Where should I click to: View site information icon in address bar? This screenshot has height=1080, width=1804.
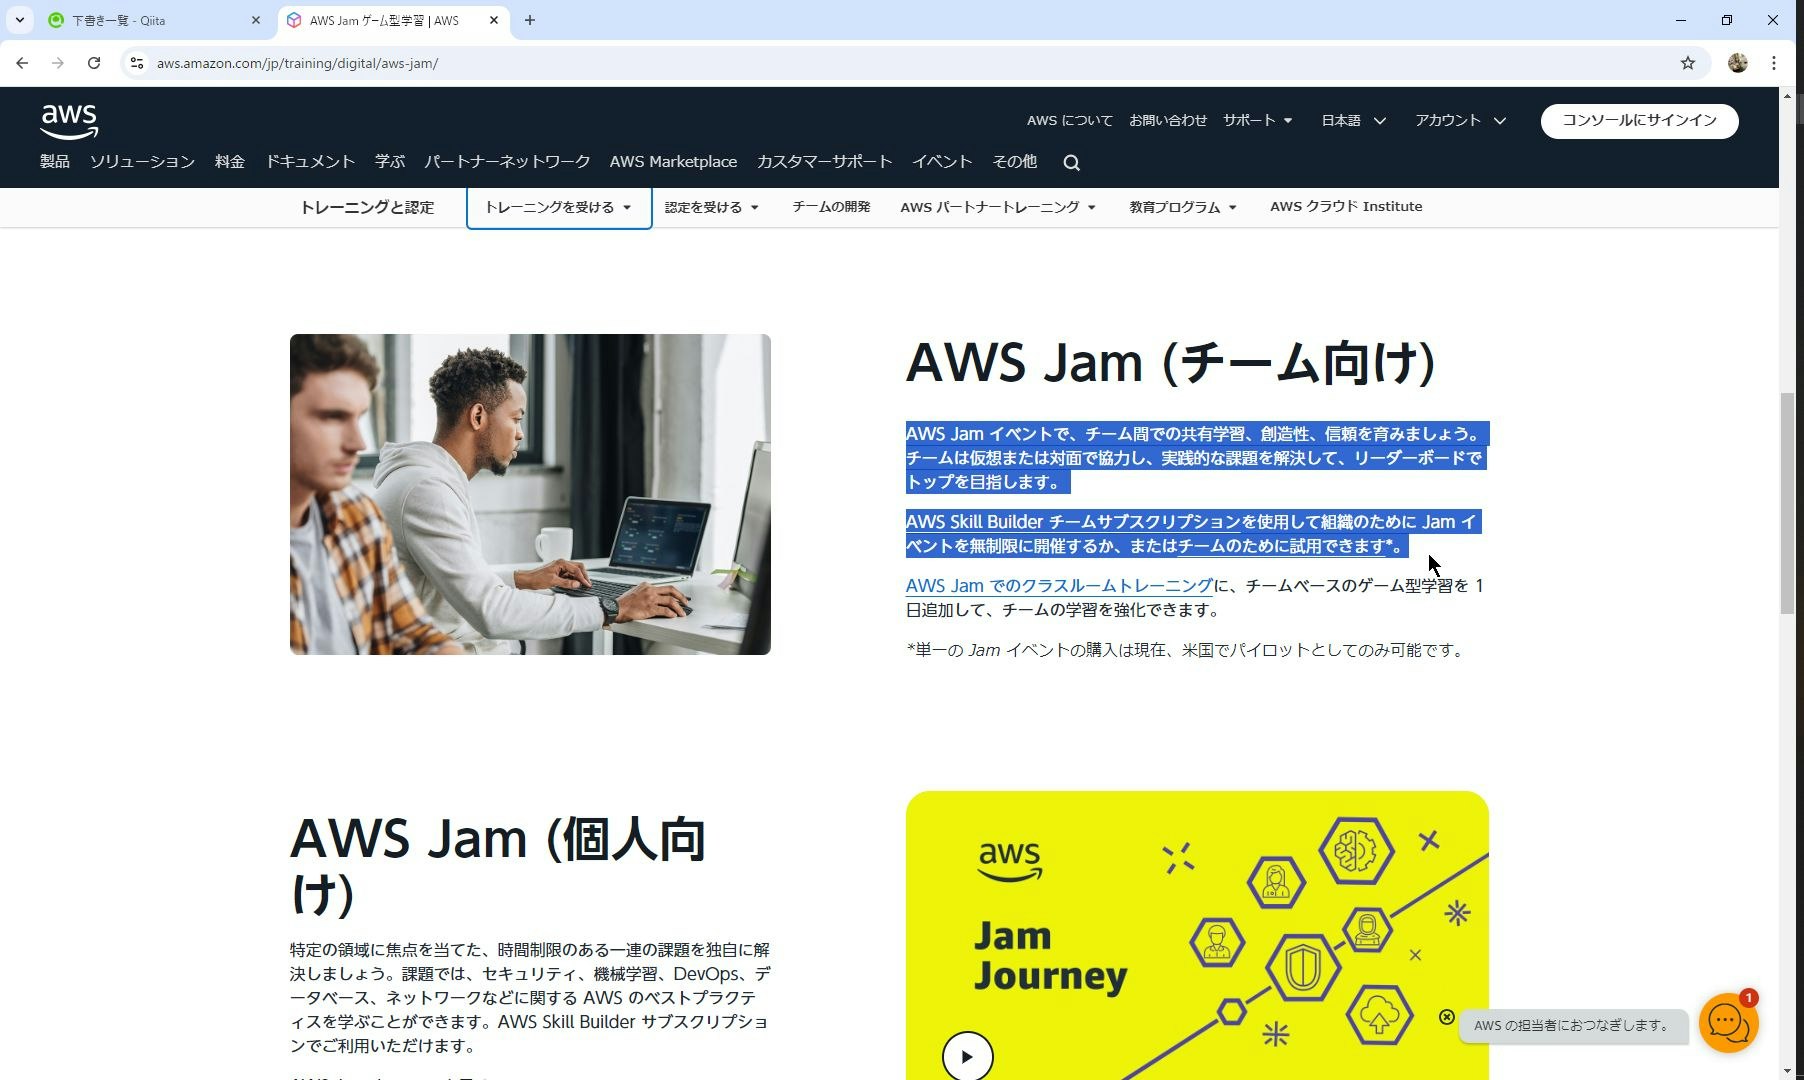(137, 63)
